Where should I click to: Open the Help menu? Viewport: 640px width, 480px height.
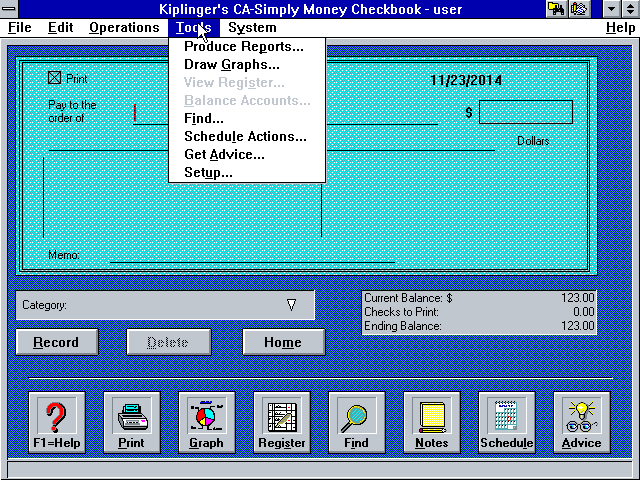620,27
